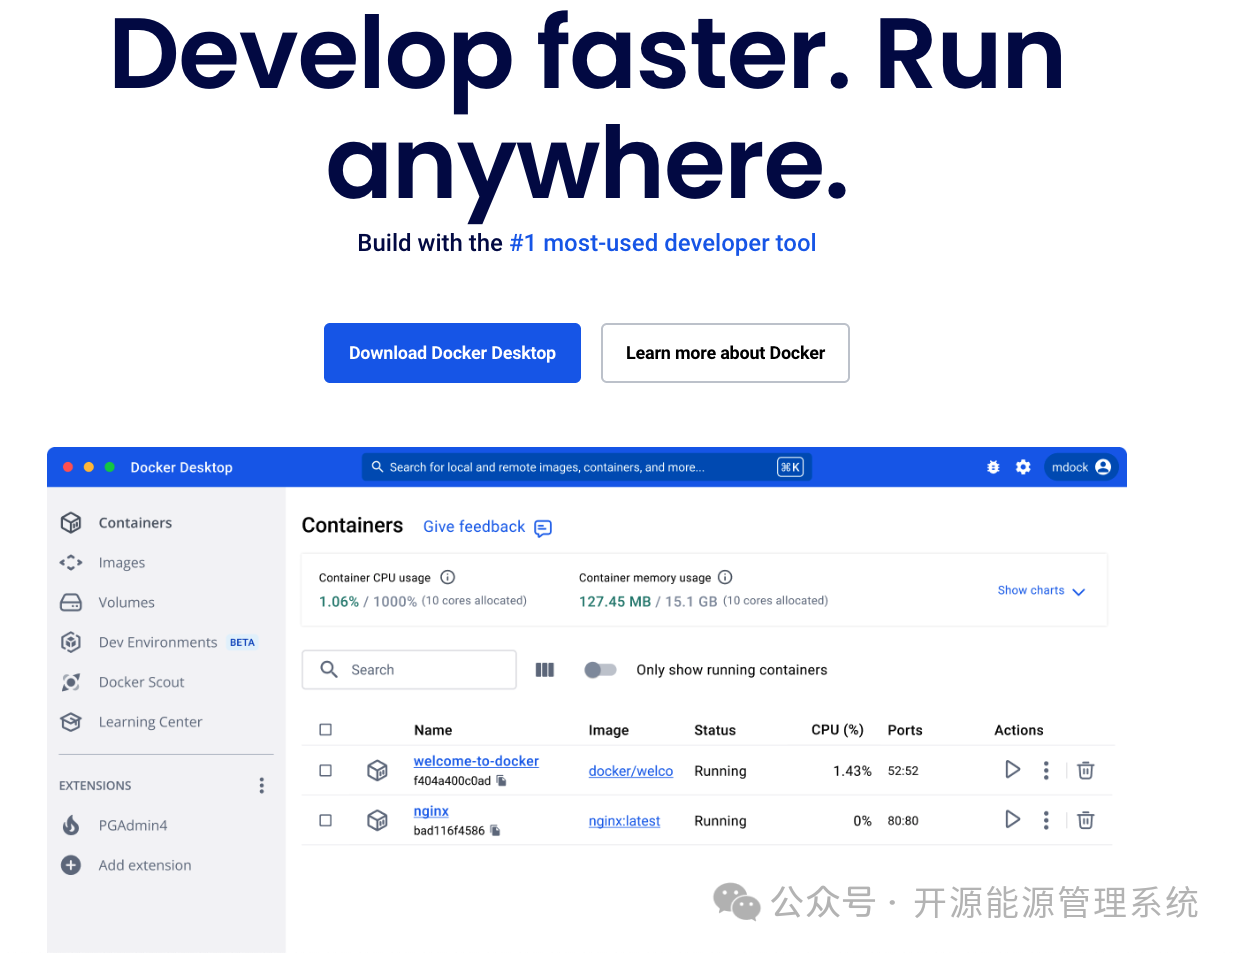Check the welcome-to-docker row checkbox

click(325, 771)
